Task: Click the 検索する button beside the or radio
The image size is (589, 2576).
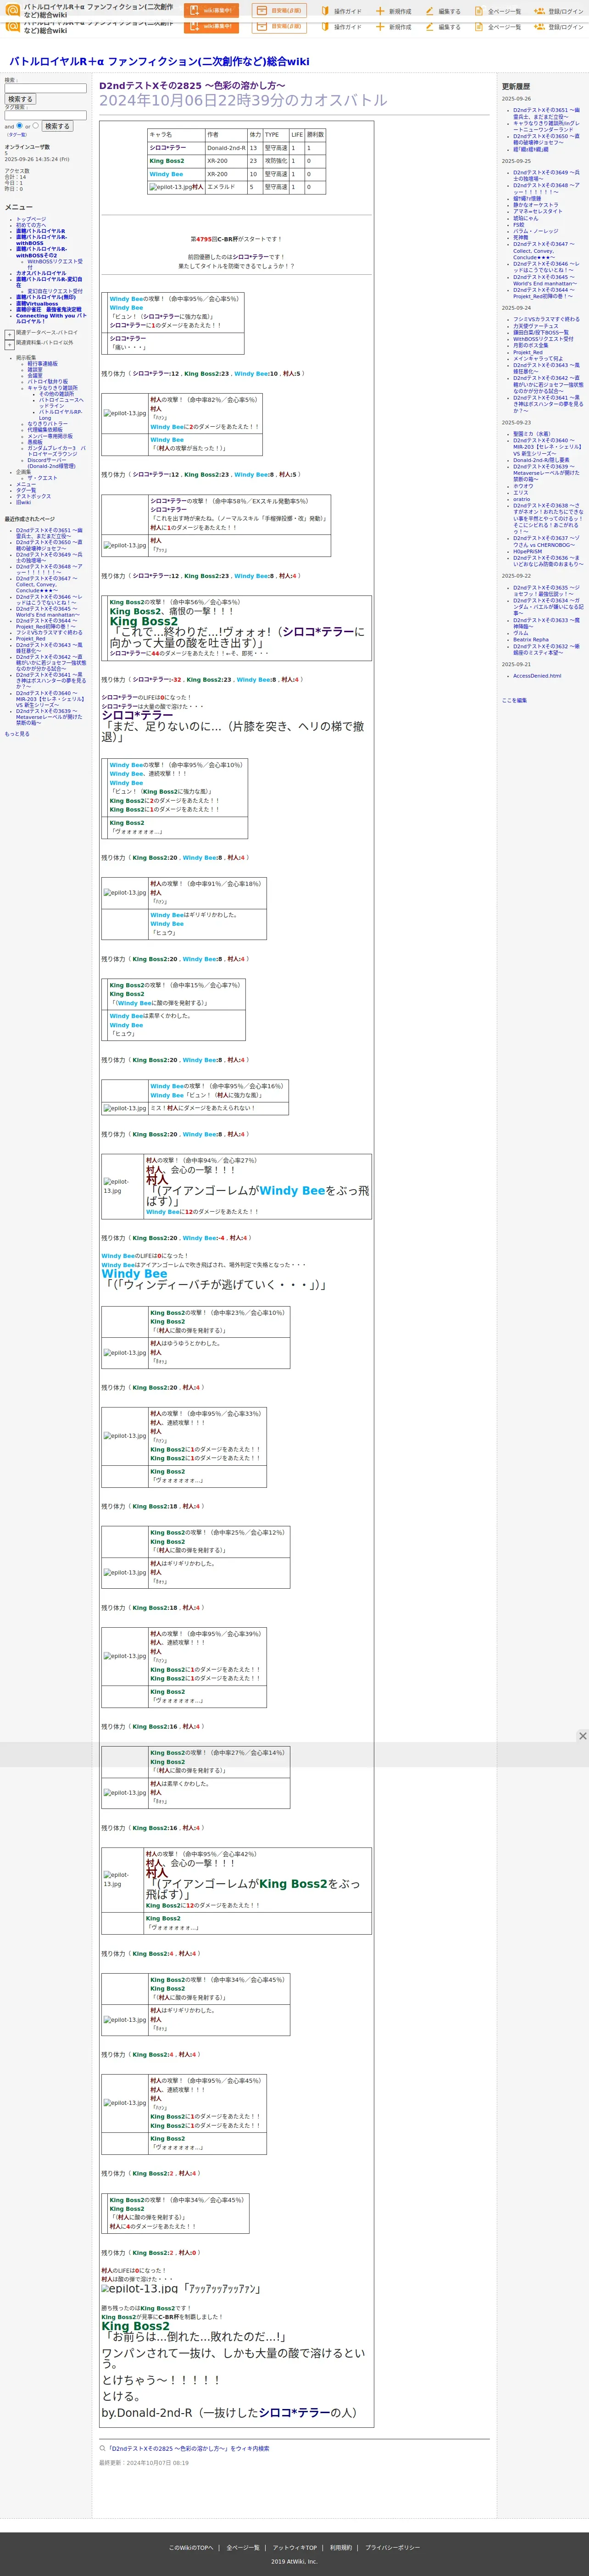Action: (x=57, y=126)
